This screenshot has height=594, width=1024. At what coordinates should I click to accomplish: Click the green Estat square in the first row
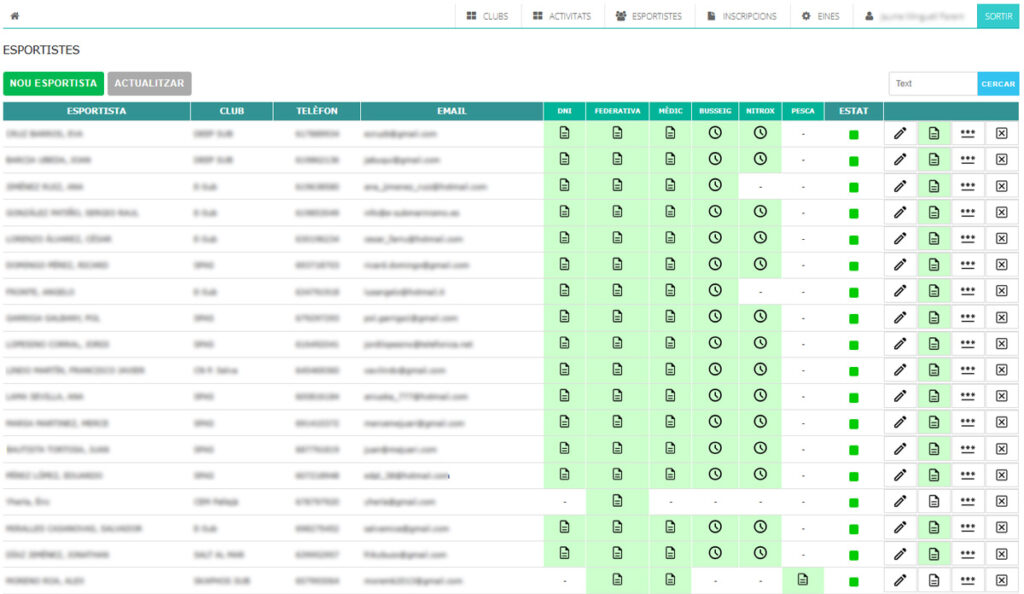pyautogui.click(x=853, y=134)
